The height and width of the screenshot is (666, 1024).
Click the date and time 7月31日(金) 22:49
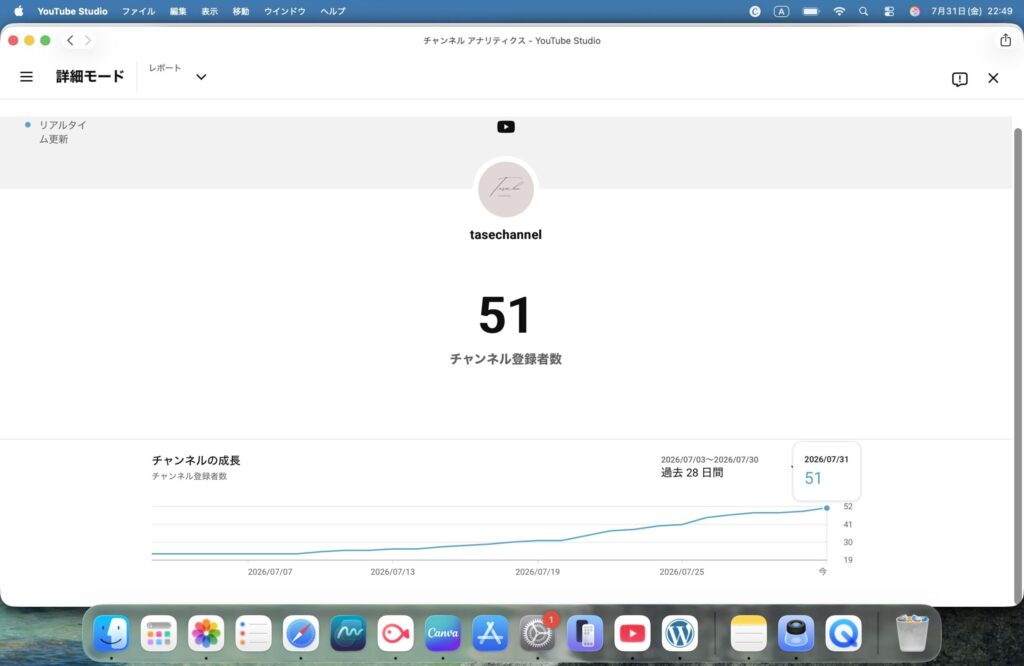(x=972, y=11)
